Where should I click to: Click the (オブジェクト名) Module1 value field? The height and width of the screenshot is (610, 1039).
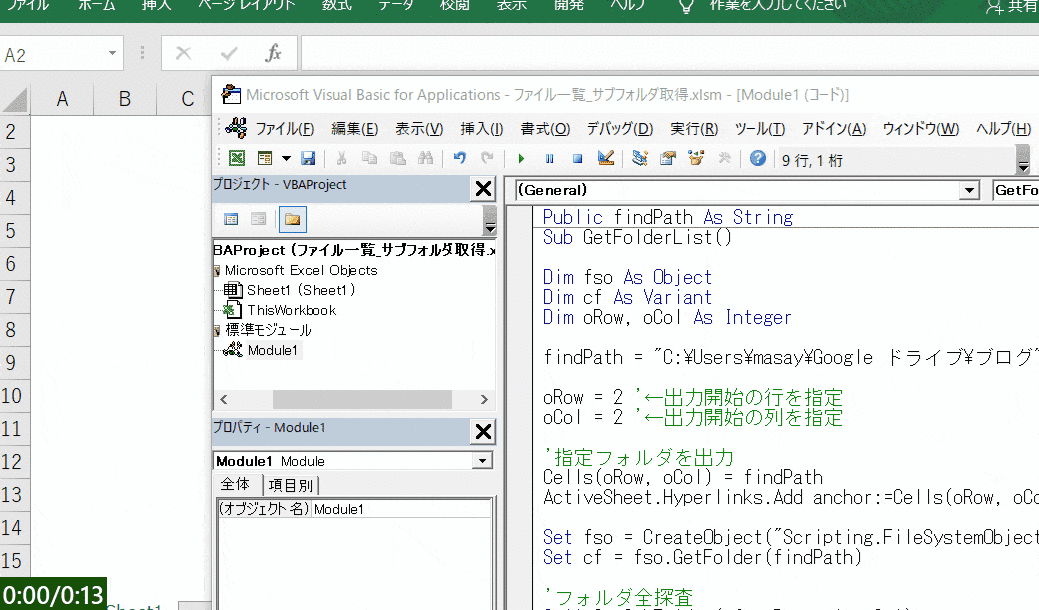coord(402,509)
